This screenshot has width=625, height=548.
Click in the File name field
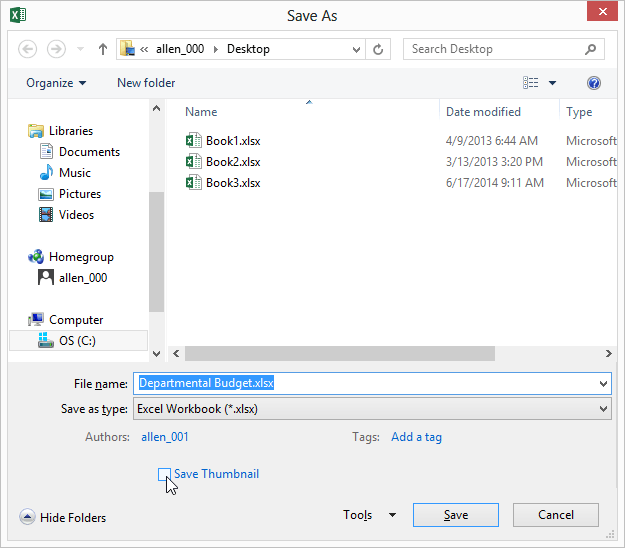[x=372, y=383]
